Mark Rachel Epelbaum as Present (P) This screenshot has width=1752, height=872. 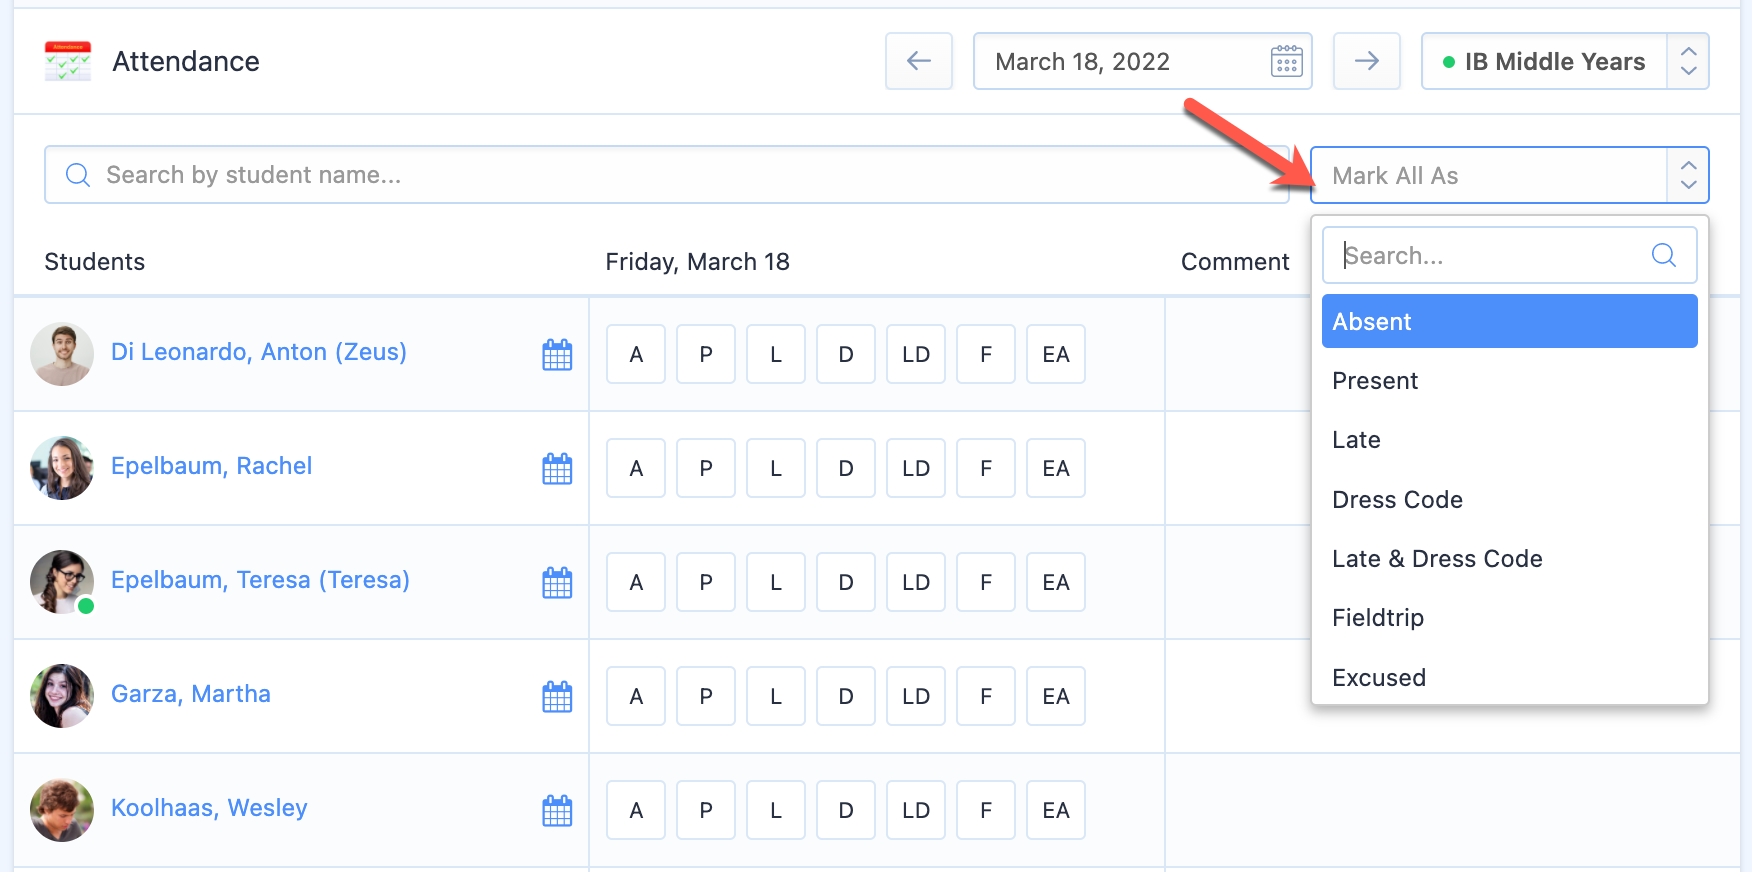click(x=706, y=469)
